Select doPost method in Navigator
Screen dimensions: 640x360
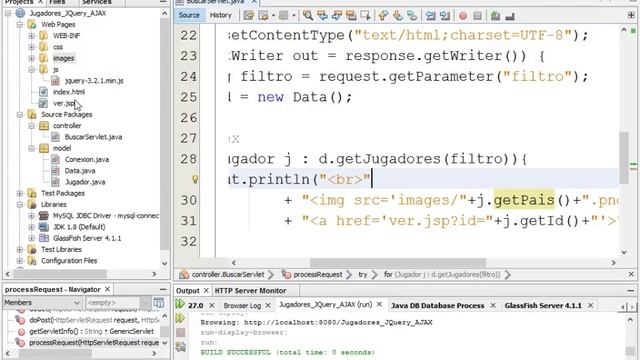[x=94, y=320]
